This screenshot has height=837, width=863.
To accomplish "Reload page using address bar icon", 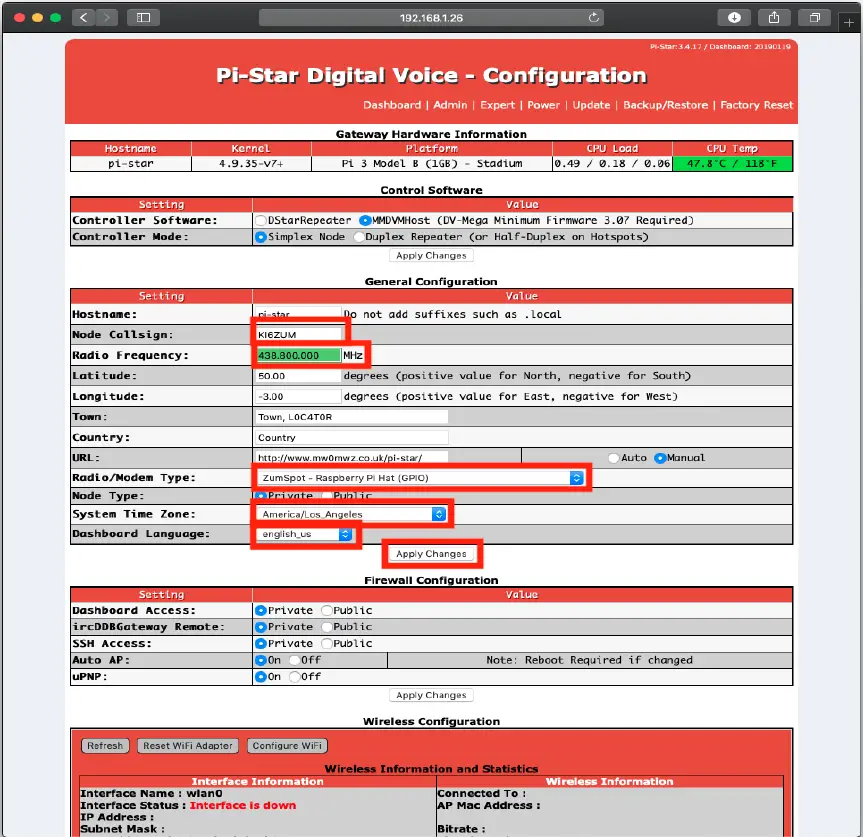I will coord(594,17).
